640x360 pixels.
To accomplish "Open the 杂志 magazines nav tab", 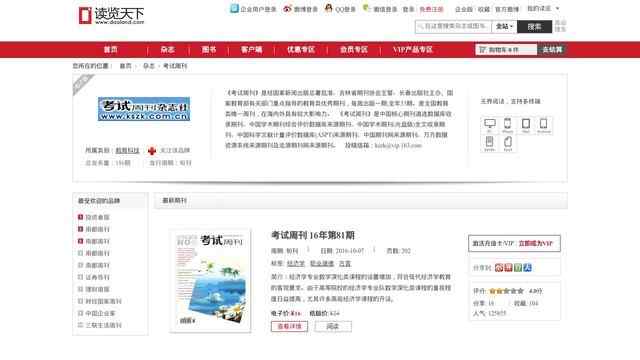I will point(167,49).
